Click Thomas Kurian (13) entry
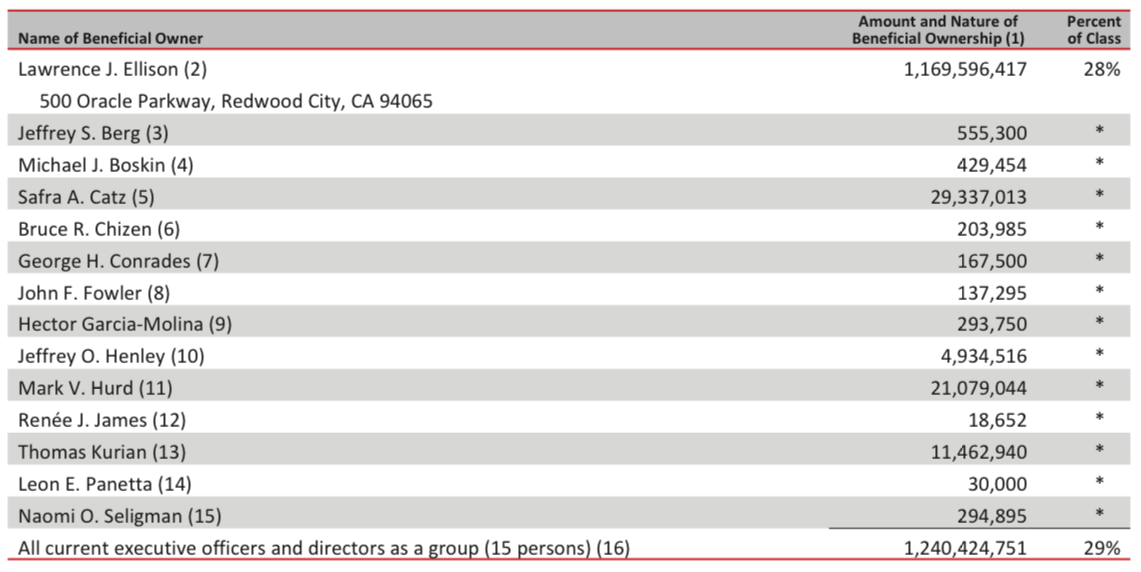 click(102, 452)
